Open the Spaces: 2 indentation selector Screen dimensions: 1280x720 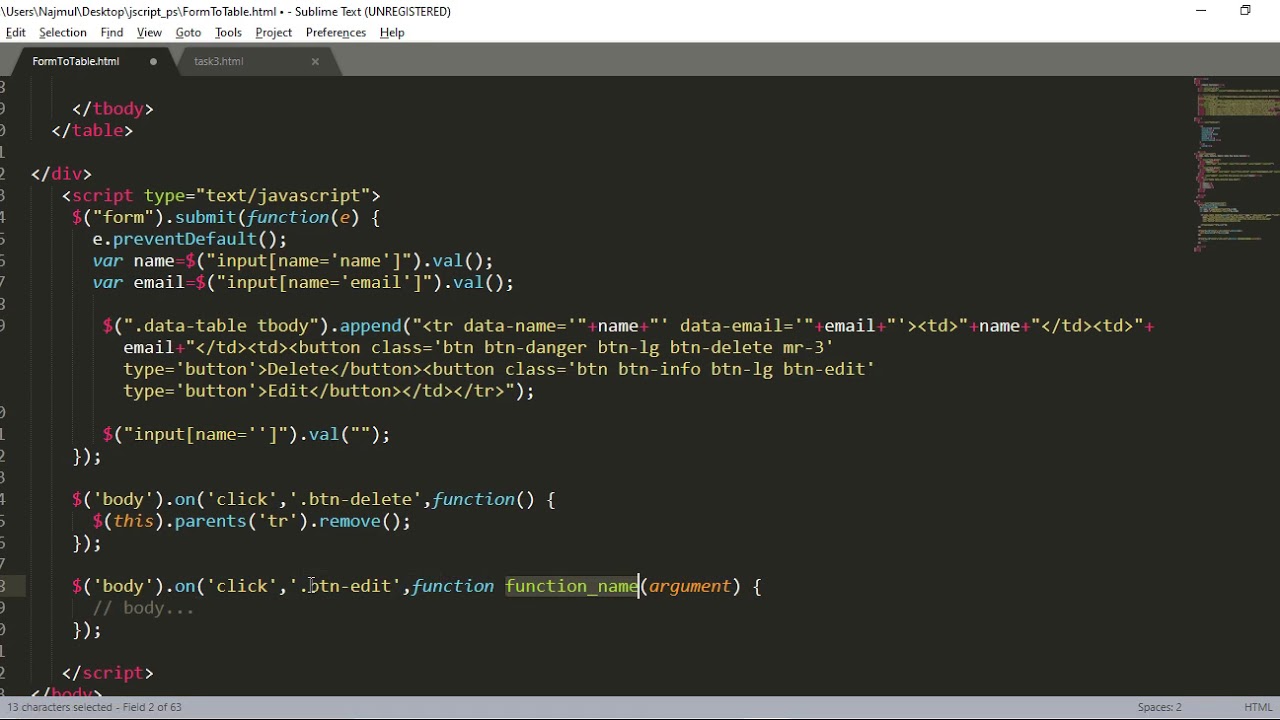1159,707
